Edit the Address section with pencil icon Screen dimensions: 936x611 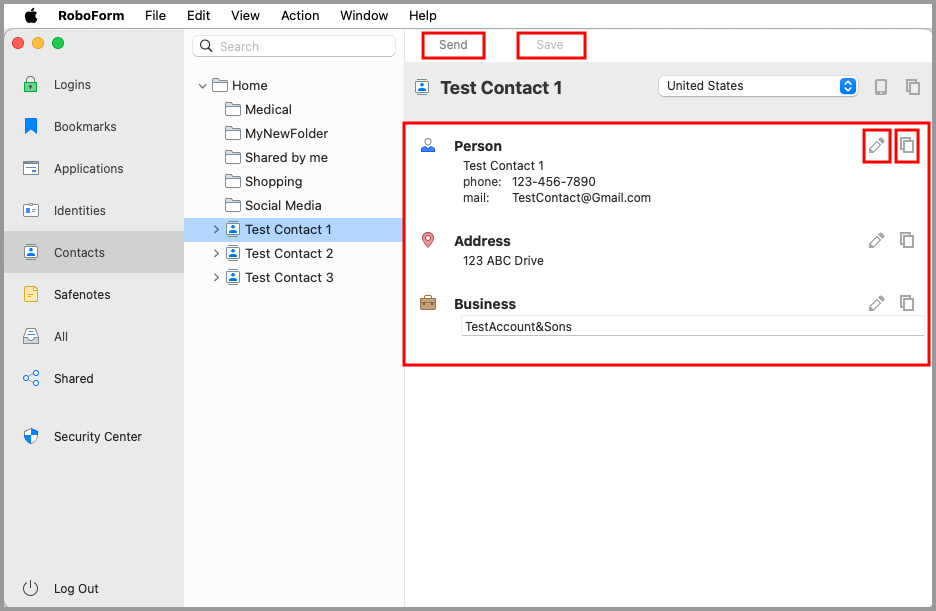[x=876, y=240]
